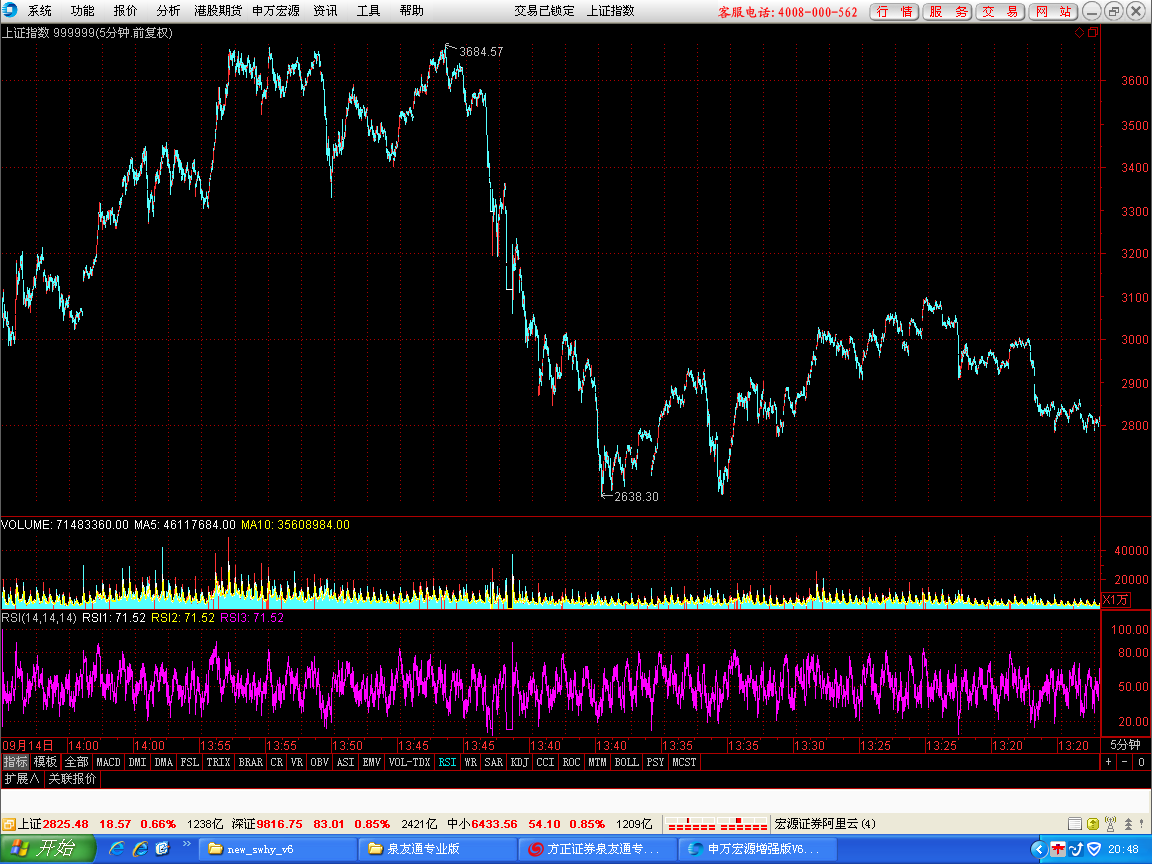Image resolution: width=1152 pixels, height=864 pixels.
Task: Expand the 扩展∧ panel
Action: coord(22,778)
